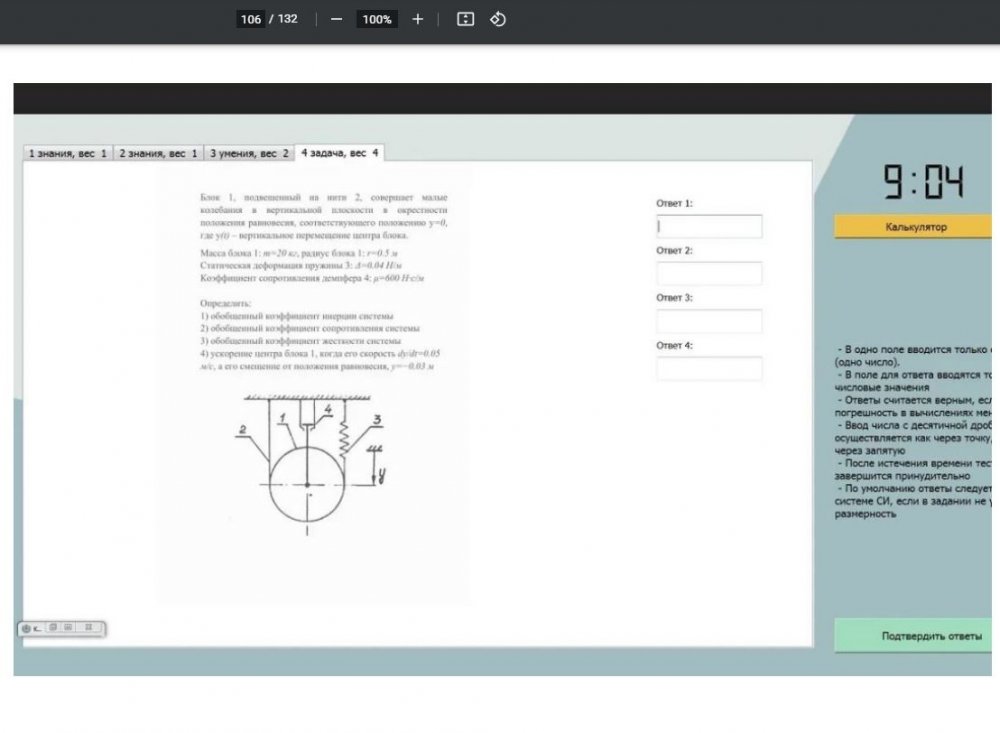Switch to the '3 умения, вес 2' tab
Image resolution: width=1000 pixels, height=733 pixels.
pyautogui.click(x=249, y=153)
